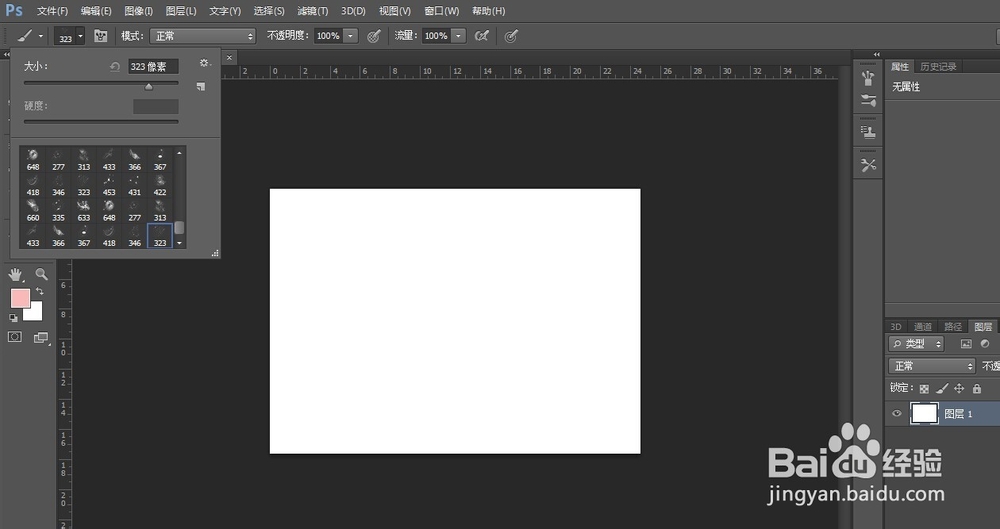The image size is (1000, 529).
Task: Filter layers by pixel layer icon
Action: tap(966, 344)
